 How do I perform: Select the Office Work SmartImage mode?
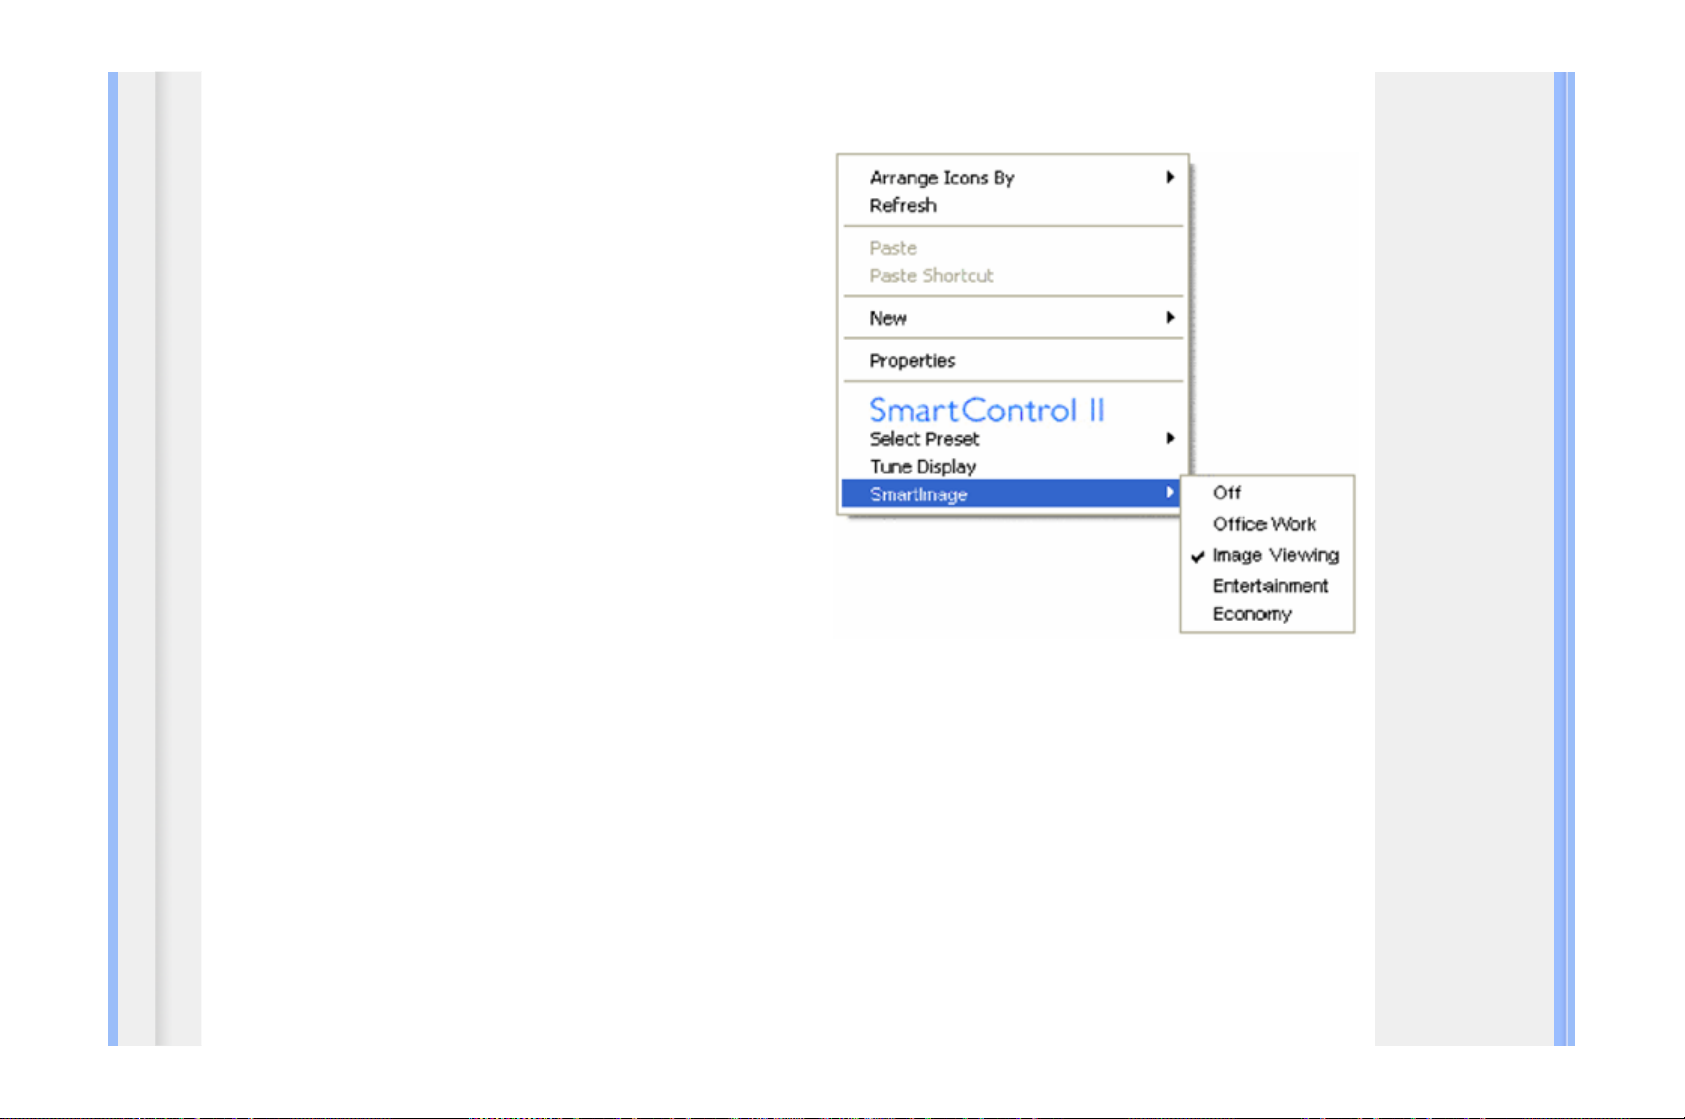1264,524
